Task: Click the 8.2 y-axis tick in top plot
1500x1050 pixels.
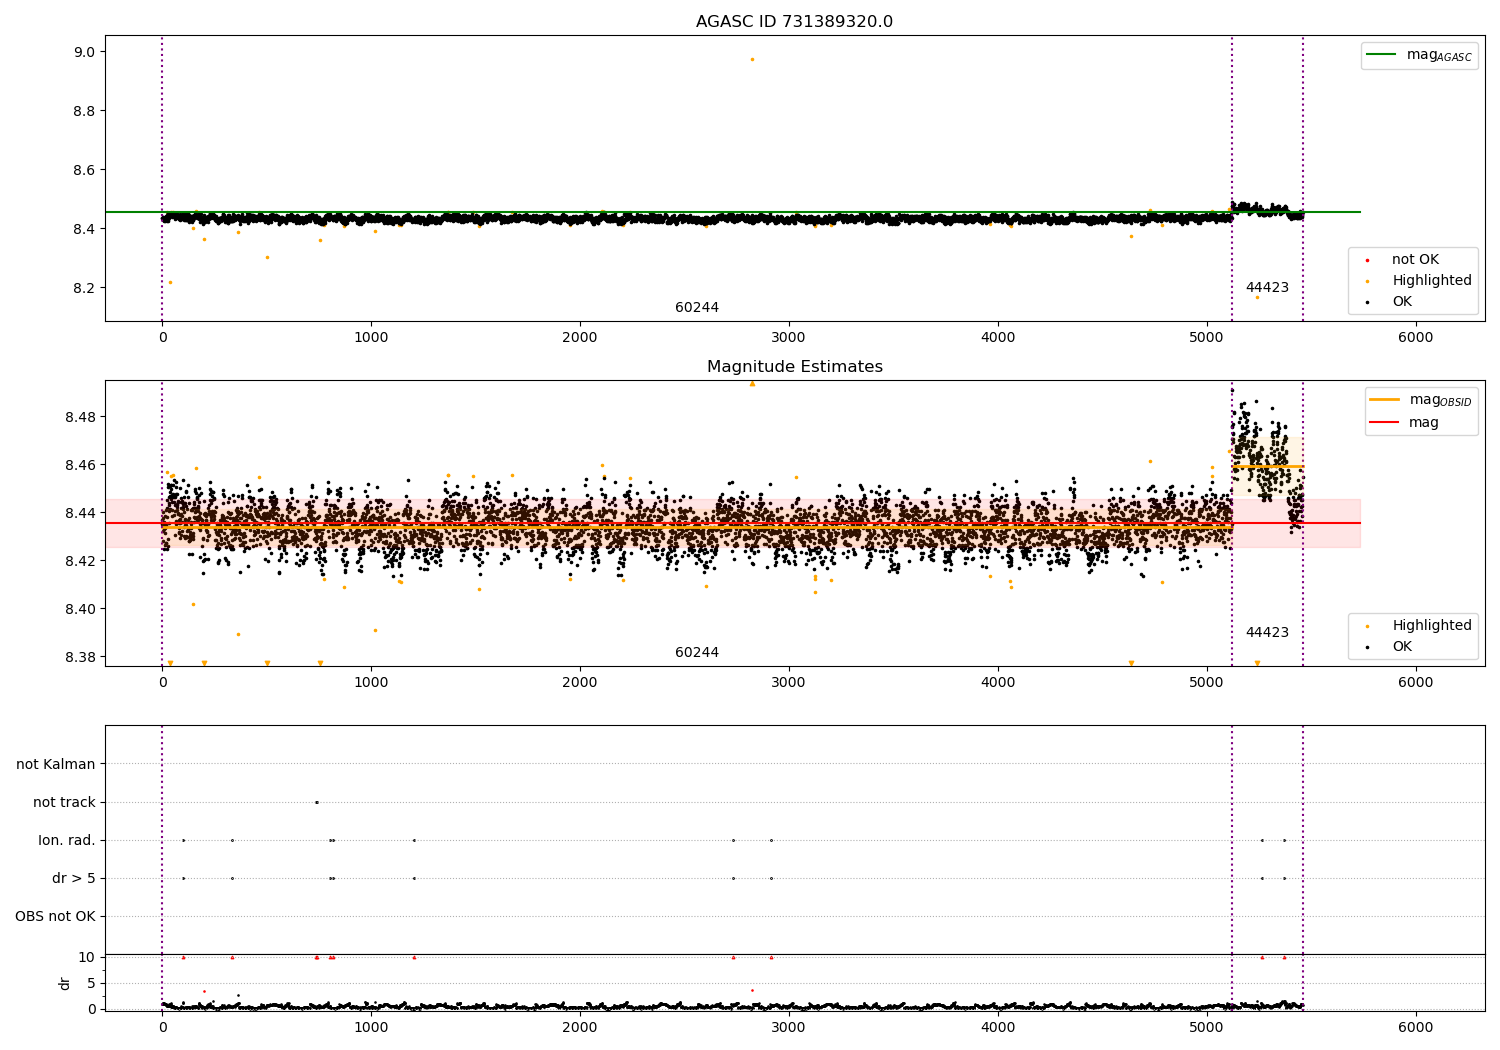Action: point(83,288)
